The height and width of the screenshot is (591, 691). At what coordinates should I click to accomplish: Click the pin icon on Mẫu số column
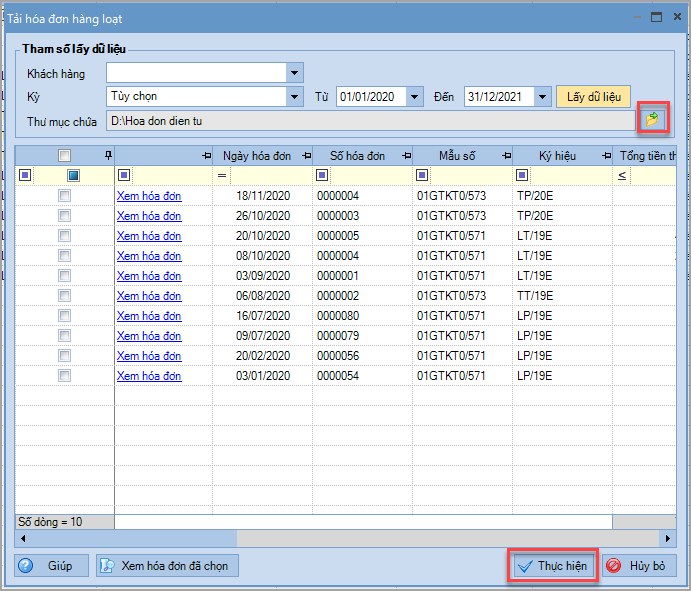(507, 156)
